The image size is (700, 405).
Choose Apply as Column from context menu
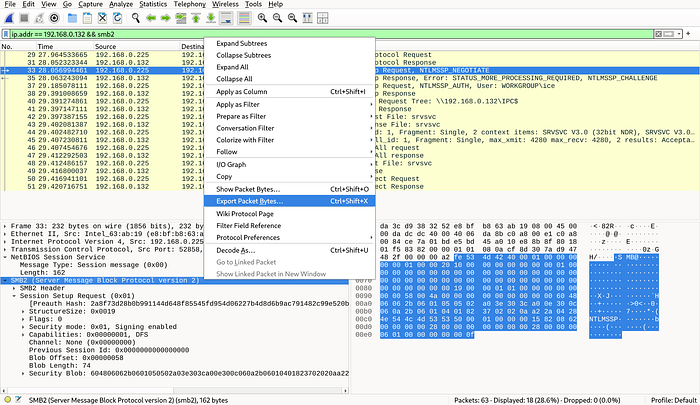coord(243,92)
